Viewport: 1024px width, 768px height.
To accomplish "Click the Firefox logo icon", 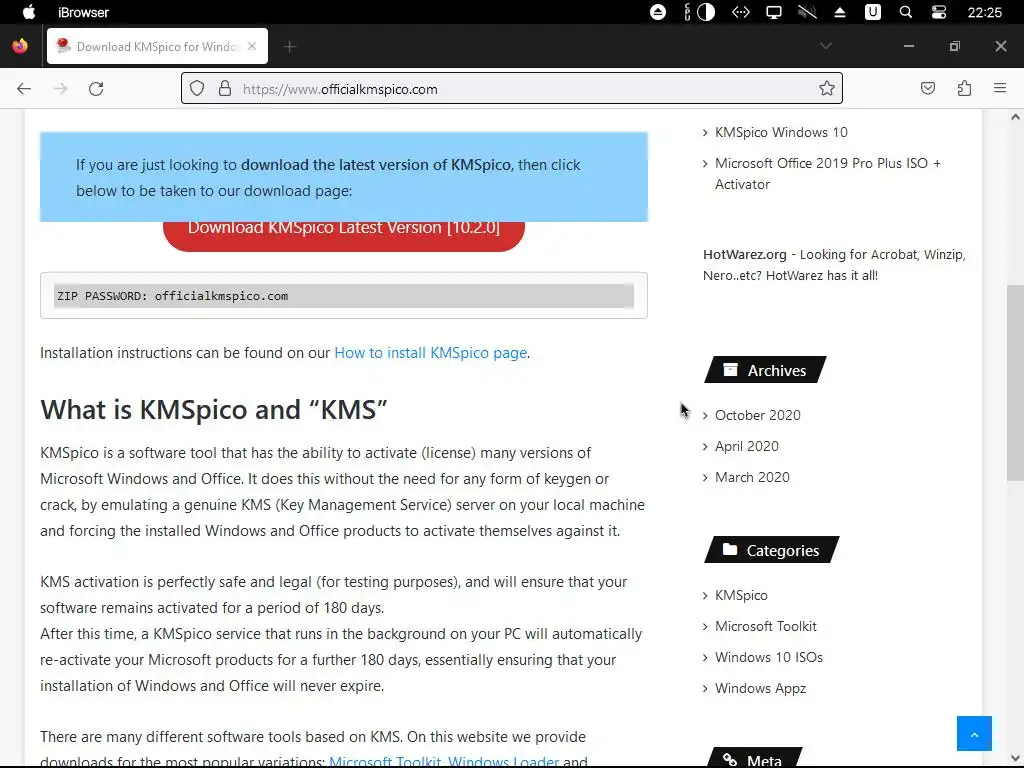I will 20,46.
